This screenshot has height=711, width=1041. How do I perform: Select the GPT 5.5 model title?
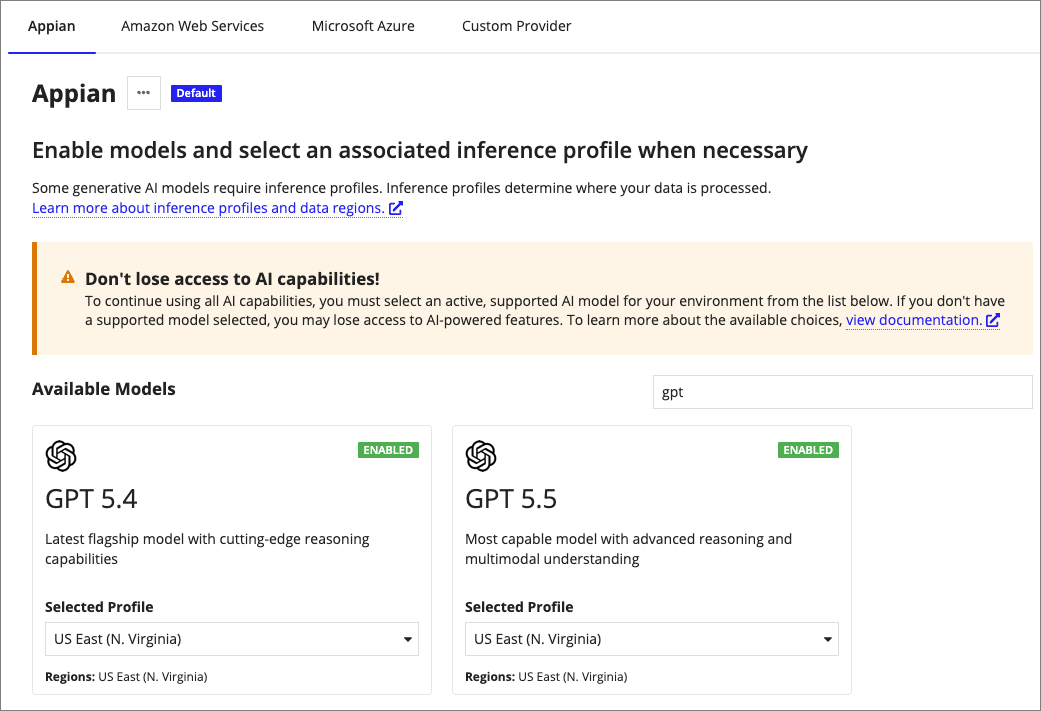[x=511, y=499]
